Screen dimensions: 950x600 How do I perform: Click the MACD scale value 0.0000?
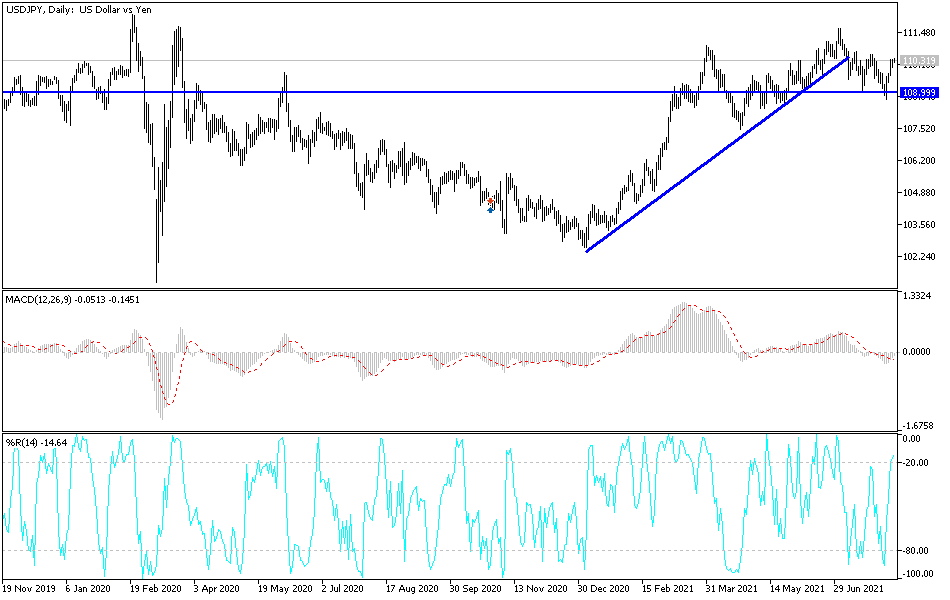(x=917, y=352)
